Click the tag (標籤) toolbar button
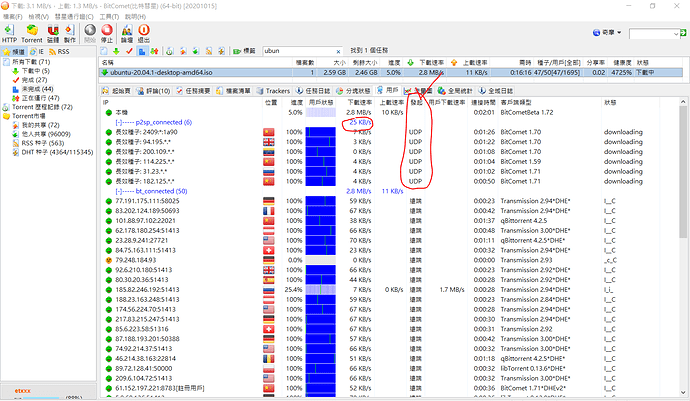This screenshot has height=401, width=690. click(x=244, y=51)
